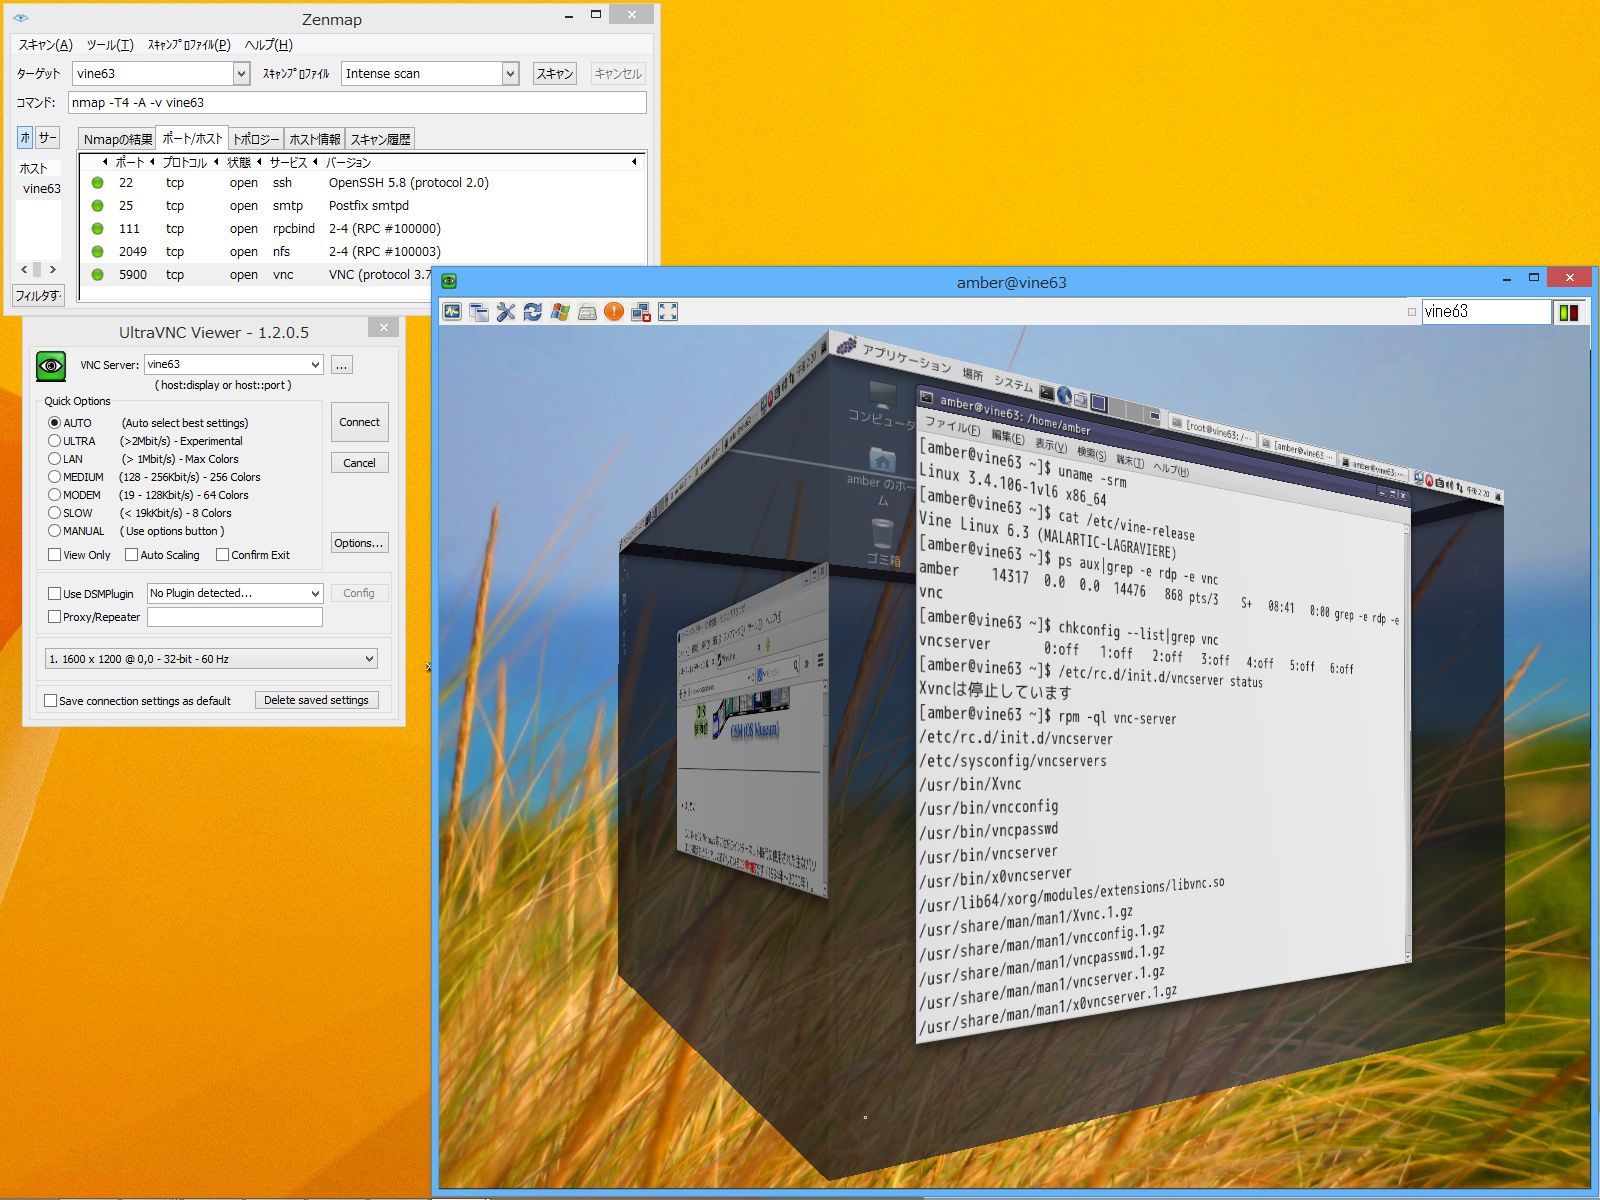Viewport: 1600px width, 1200px height.
Task: Open the Intense scan profile dropdown
Action: [x=510, y=73]
